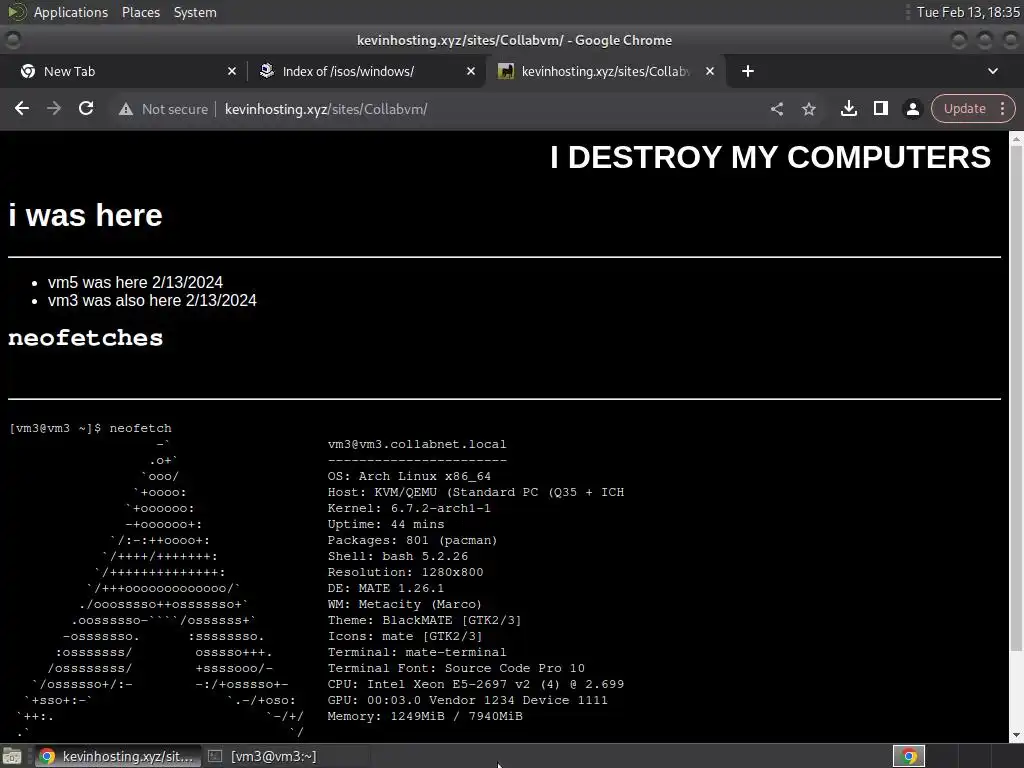Viewport: 1024px width, 768px height.
Task: Share this page using the share icon
Action: coord(776,109)
